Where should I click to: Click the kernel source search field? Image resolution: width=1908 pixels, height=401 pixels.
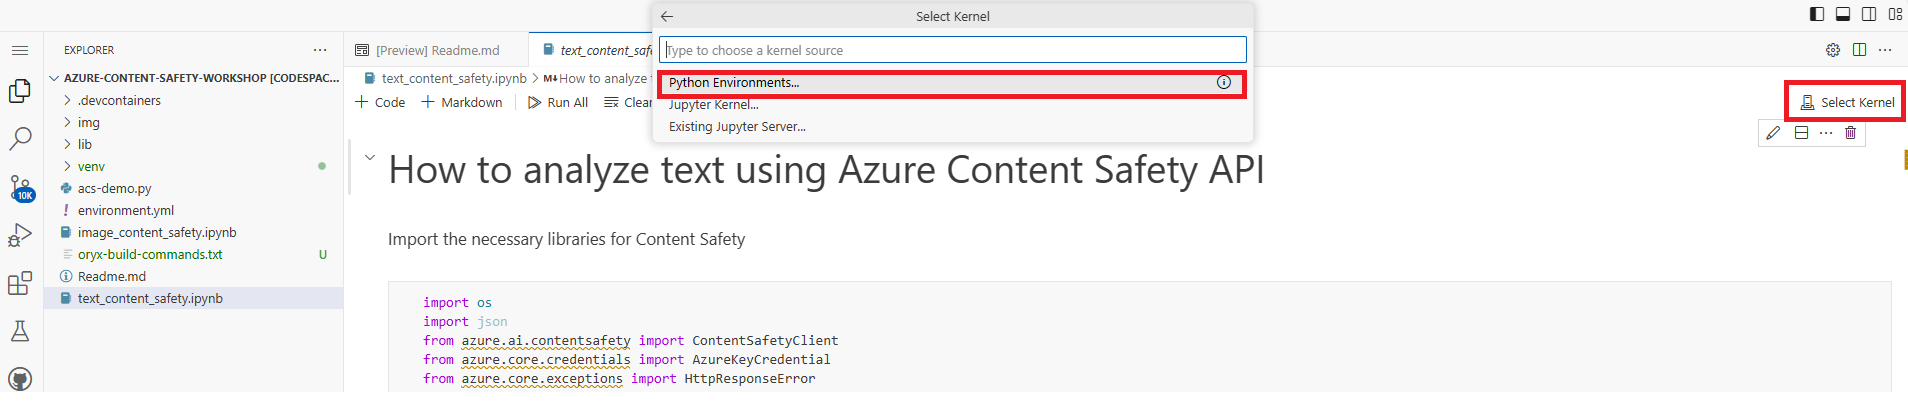[x=952, y=50]
